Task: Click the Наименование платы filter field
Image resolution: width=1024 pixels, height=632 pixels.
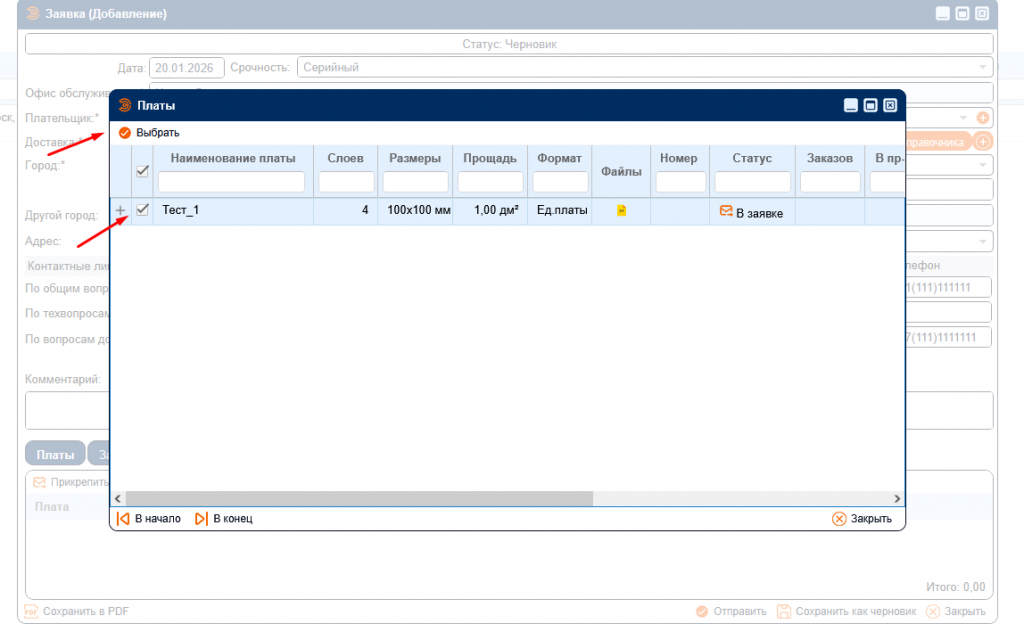Action: 232,182
